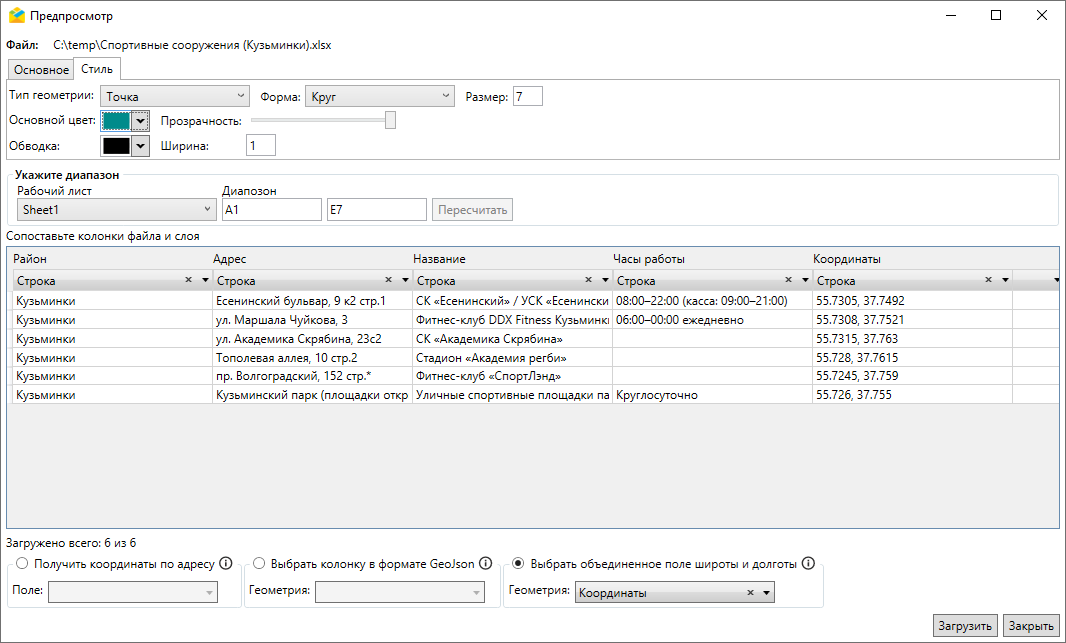Screen dimensions: 1066x643
Task: Clear the Координаты geometry field selection
Action: pyautogui.click(x=750, y=593)
